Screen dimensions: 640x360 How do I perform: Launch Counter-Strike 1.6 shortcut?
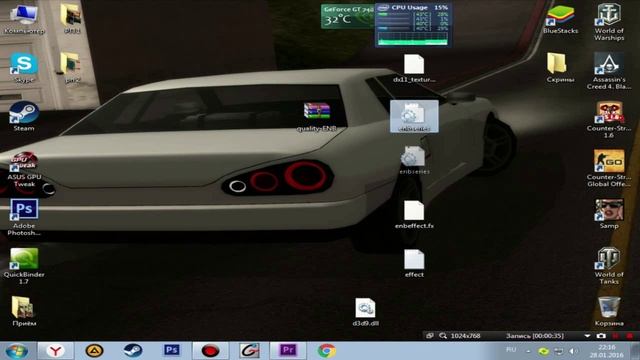pyautogui.click(x=609, y=120)
